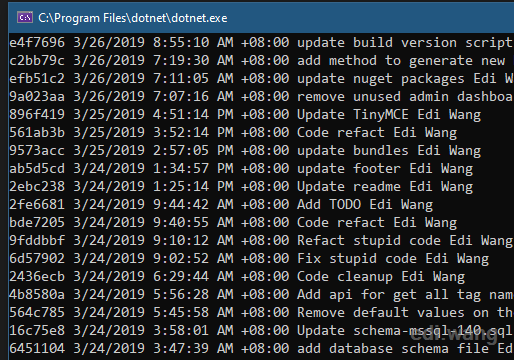This screenshot has width=514, height=360.
Task: Click the dotnet.exe window title text
Action: click(133, 18)
